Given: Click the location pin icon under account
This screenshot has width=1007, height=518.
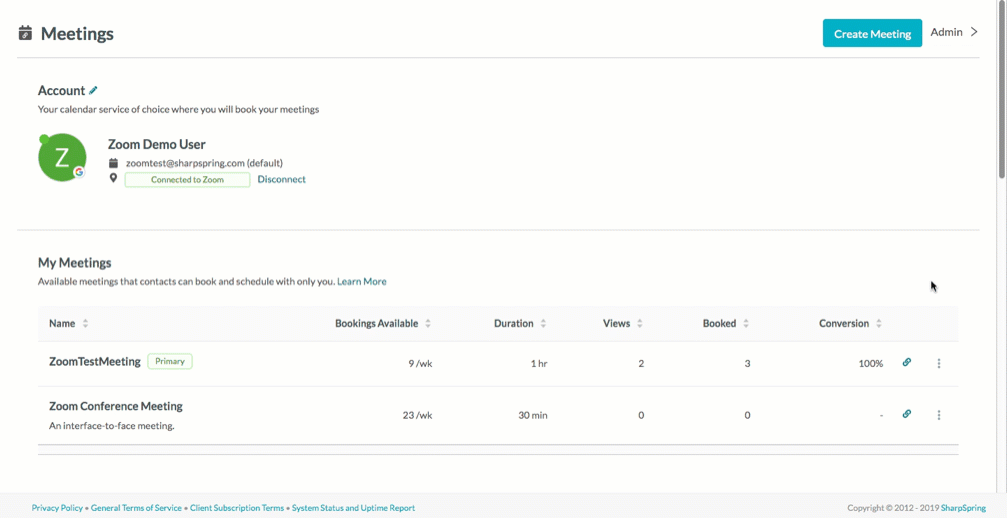Looking at the screenshot, I should (x=113, y=178).
